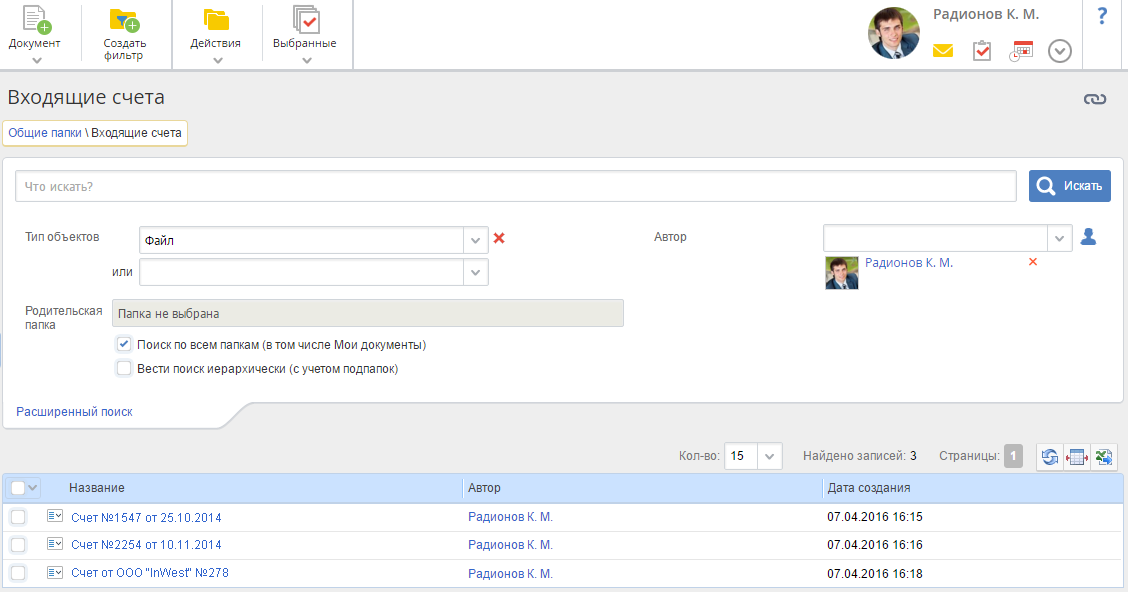Expand the Файл object type dropdown
Image resolution: width=1128 pixels, height=592 pixels.
[475, 240]
